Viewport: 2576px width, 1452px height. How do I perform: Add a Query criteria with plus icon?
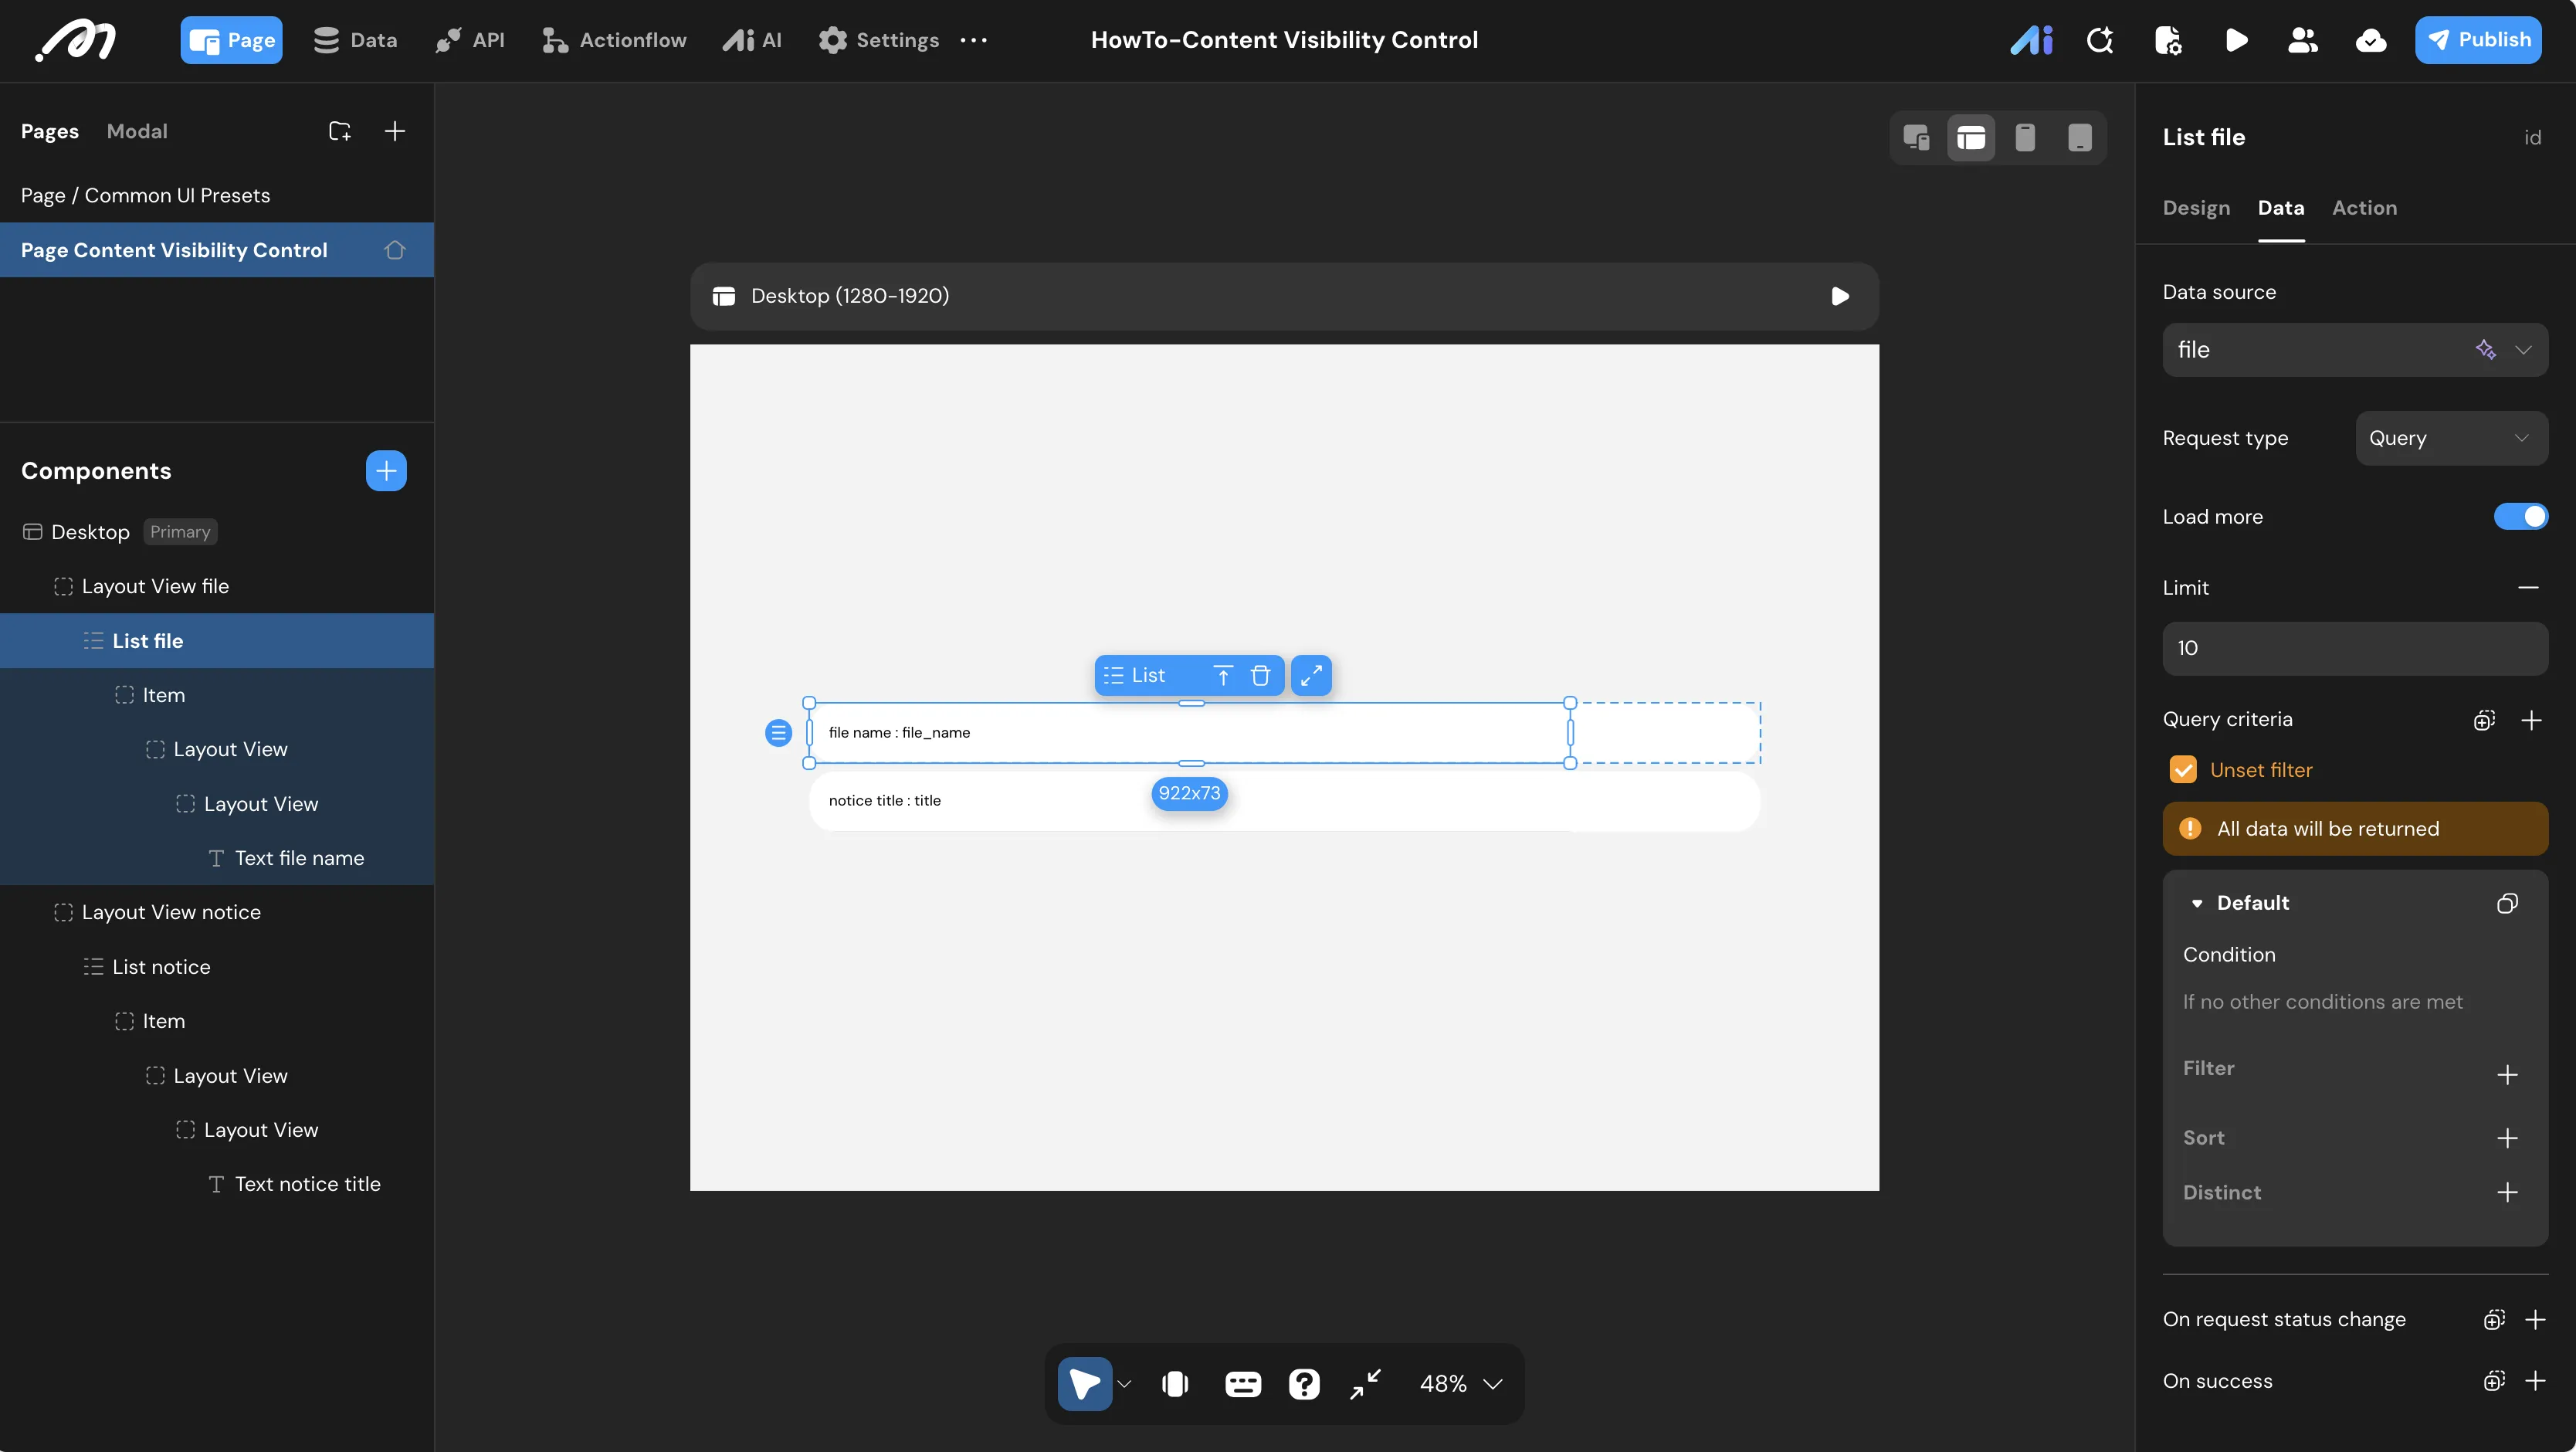(x=2531, y=720)
